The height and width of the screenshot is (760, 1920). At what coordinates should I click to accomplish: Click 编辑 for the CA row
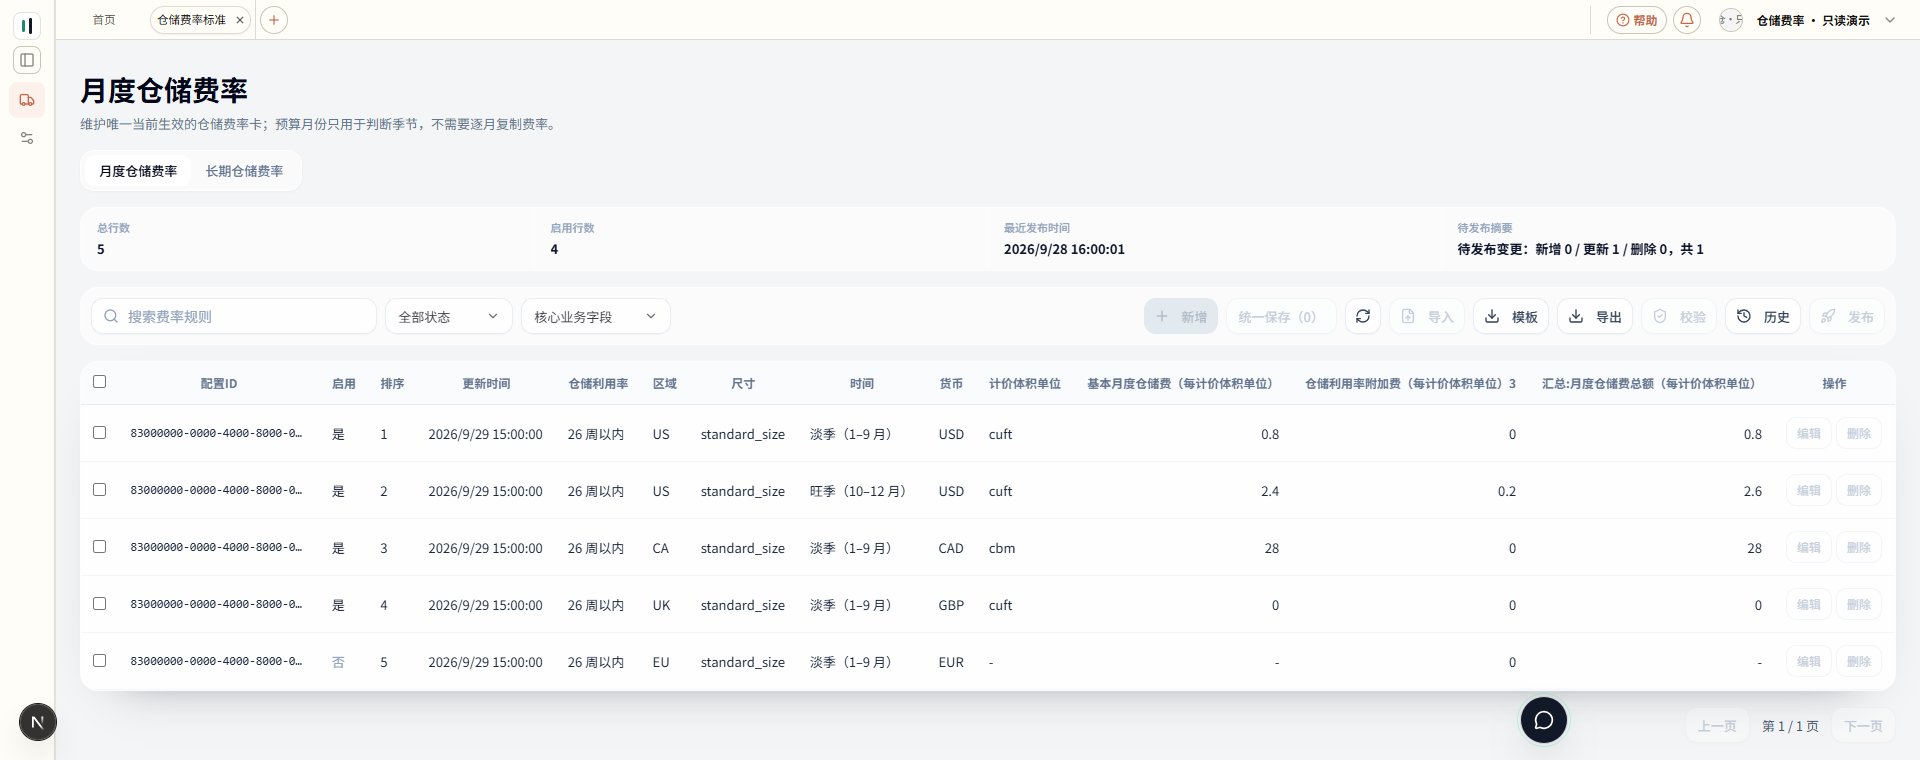tap(1808, 547)
